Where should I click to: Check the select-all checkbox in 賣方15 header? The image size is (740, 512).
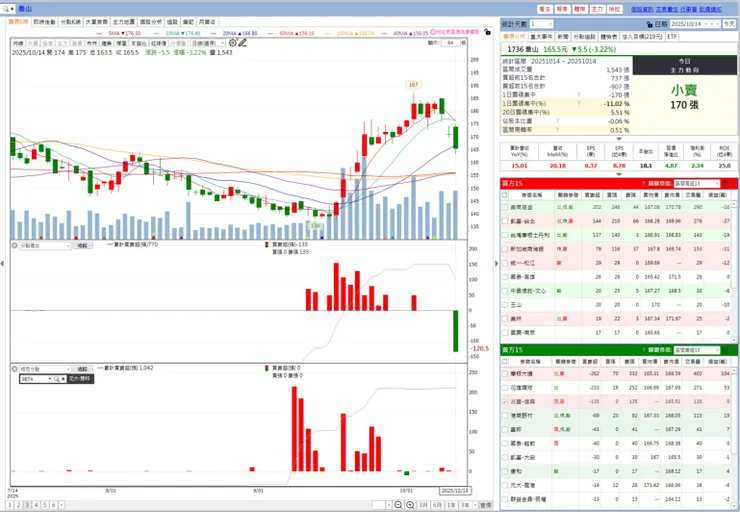click(505, 361)
